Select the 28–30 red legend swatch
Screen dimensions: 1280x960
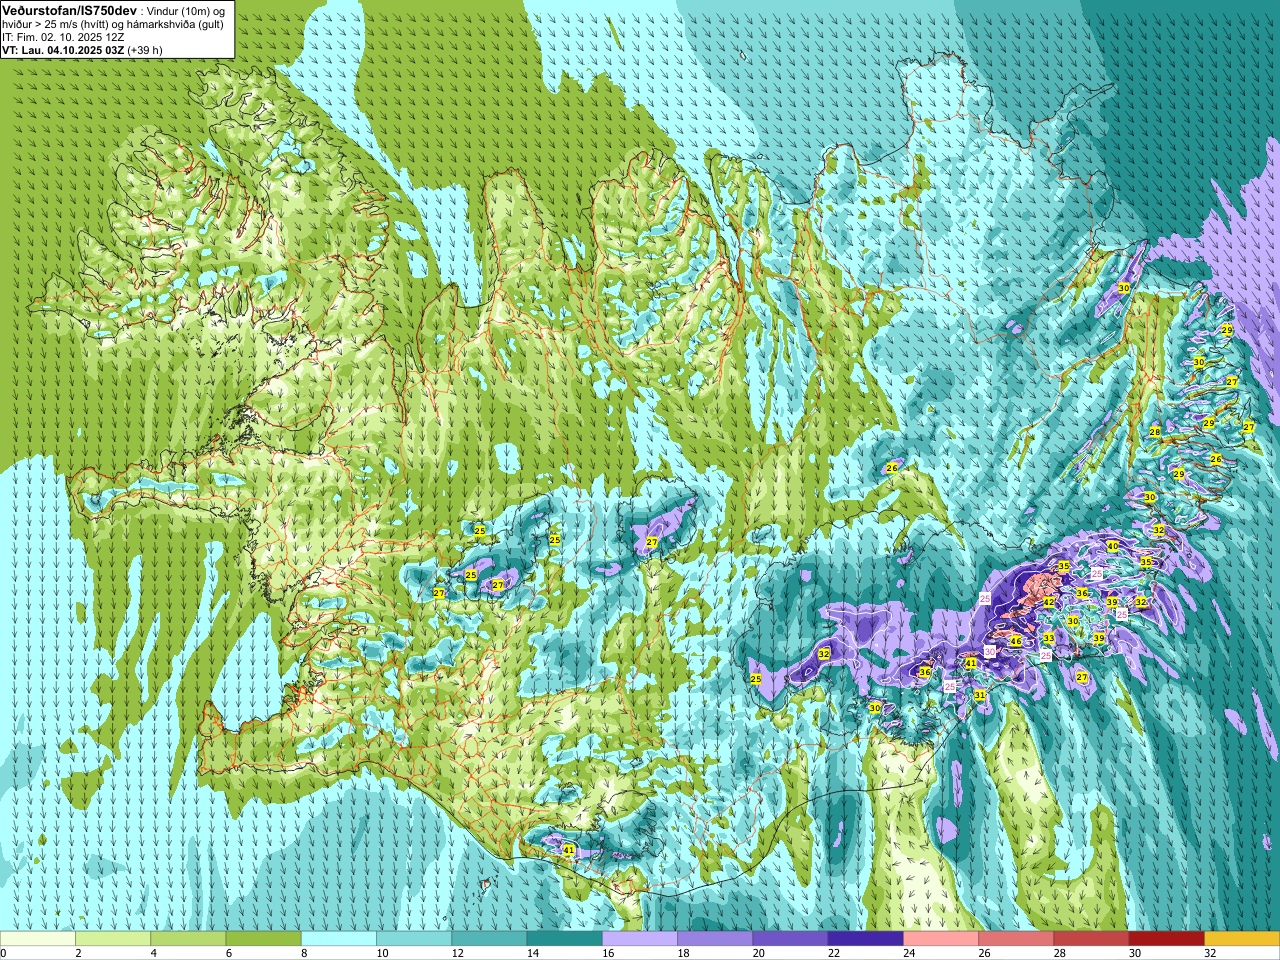click(1091, 938)
